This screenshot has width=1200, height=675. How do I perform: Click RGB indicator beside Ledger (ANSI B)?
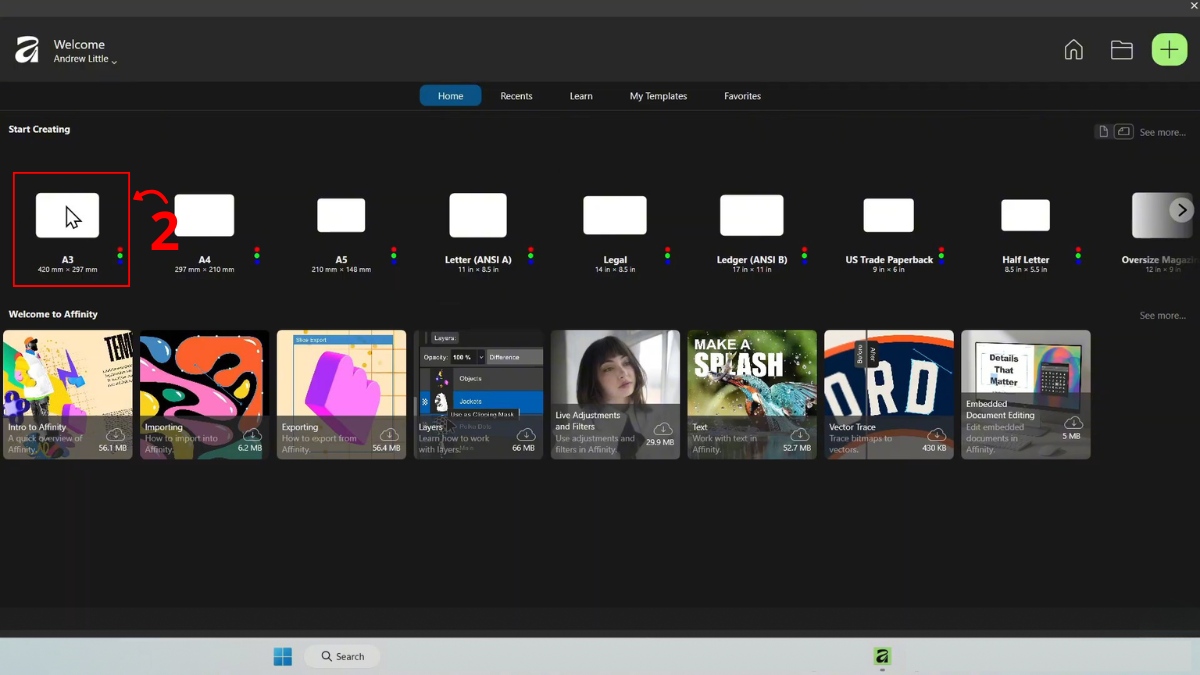point(804,255)
